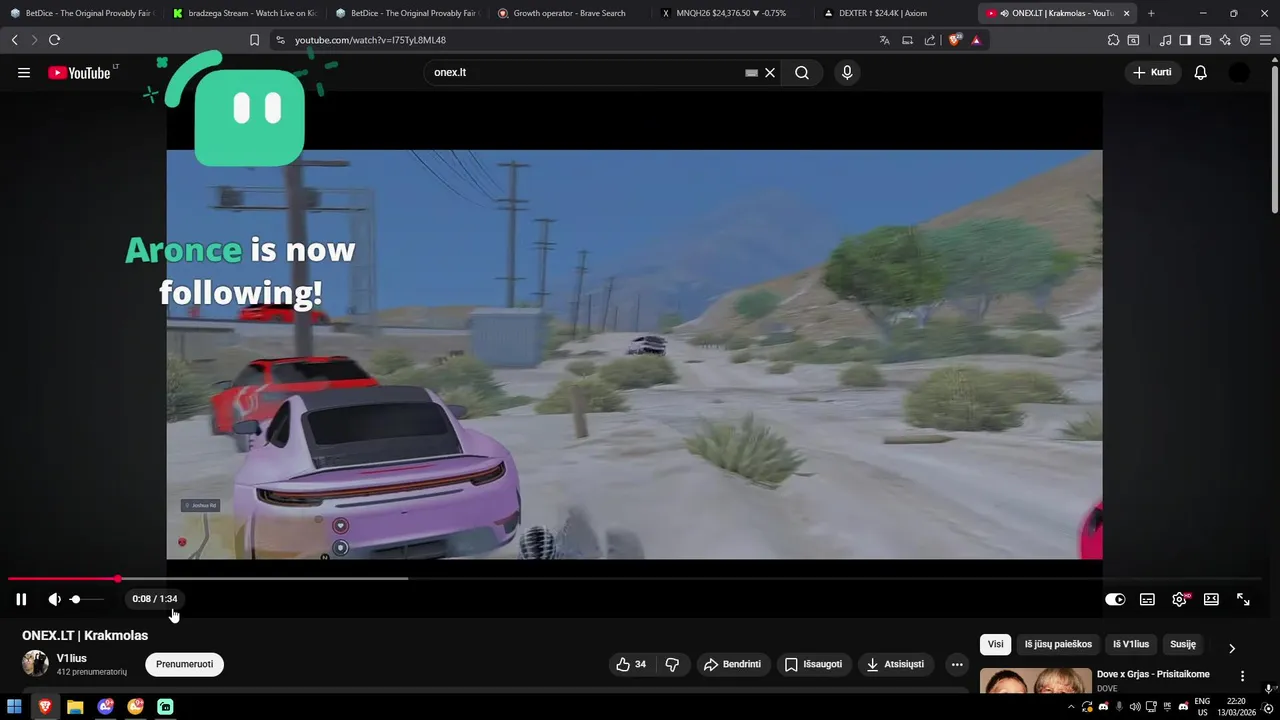Pause the video
The image size is (1280, 720).
(x=21, y=599)
